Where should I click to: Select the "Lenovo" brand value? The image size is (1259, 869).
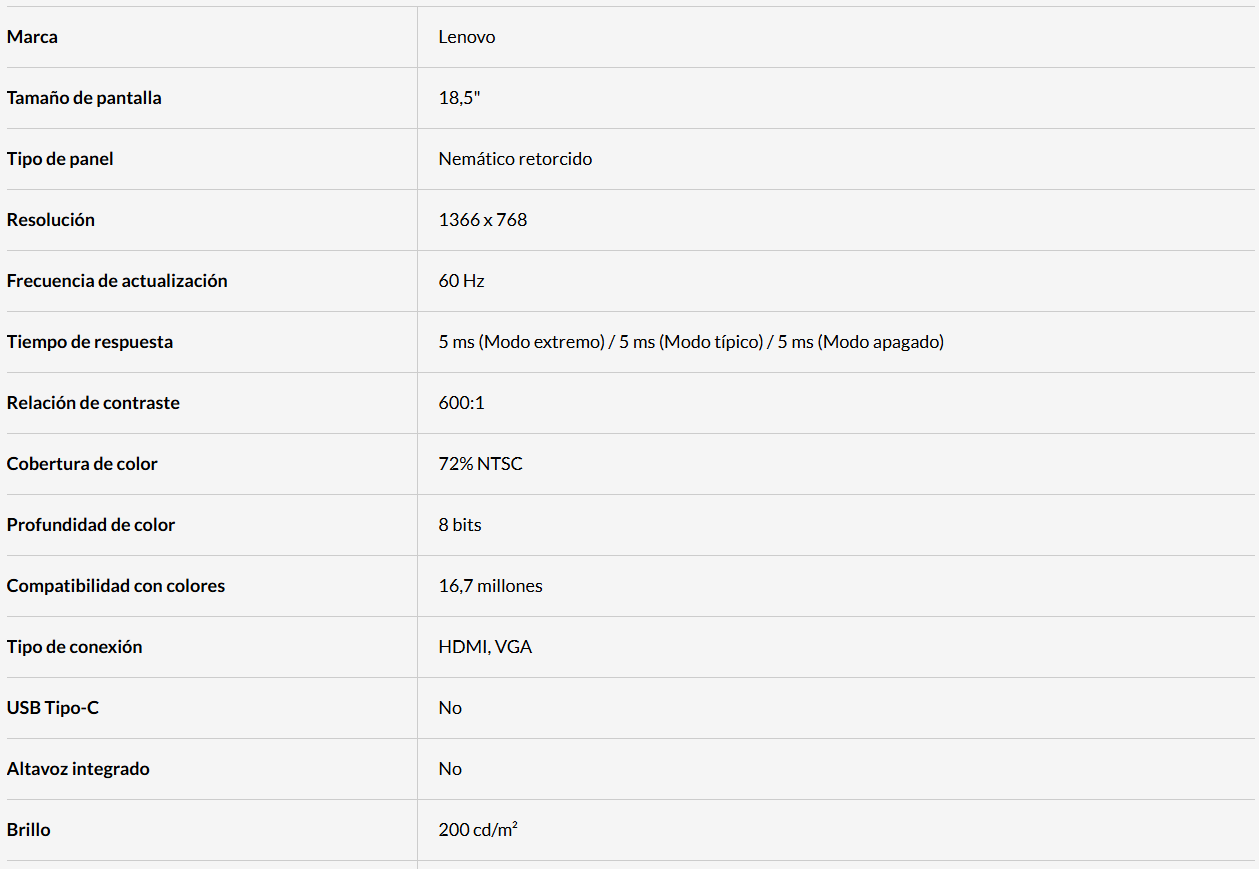[x=467, y=37]
